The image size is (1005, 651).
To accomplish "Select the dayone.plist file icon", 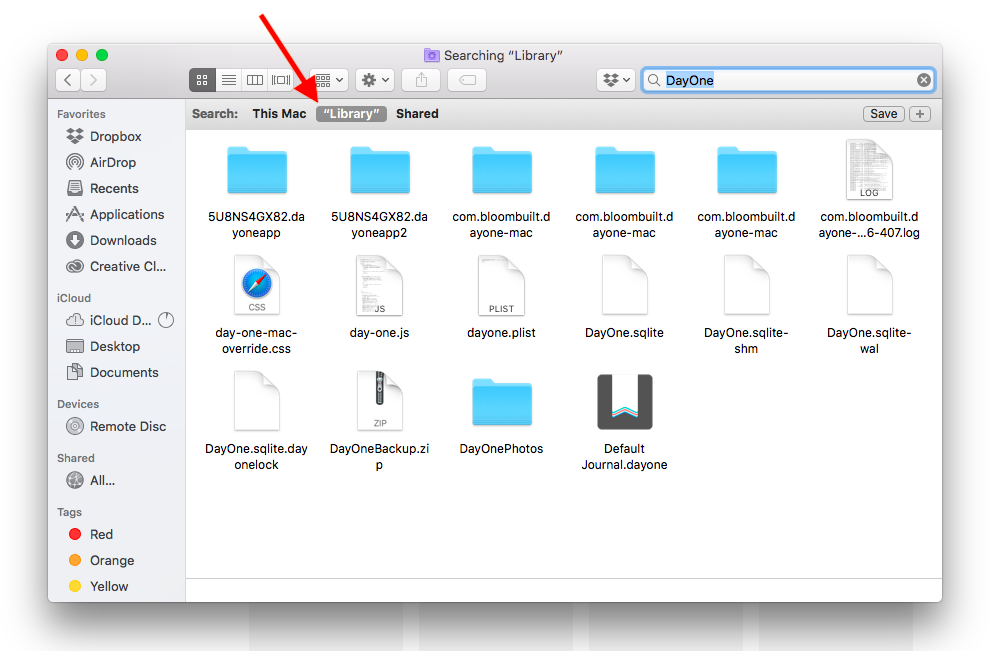I will [x=501, y=285].
